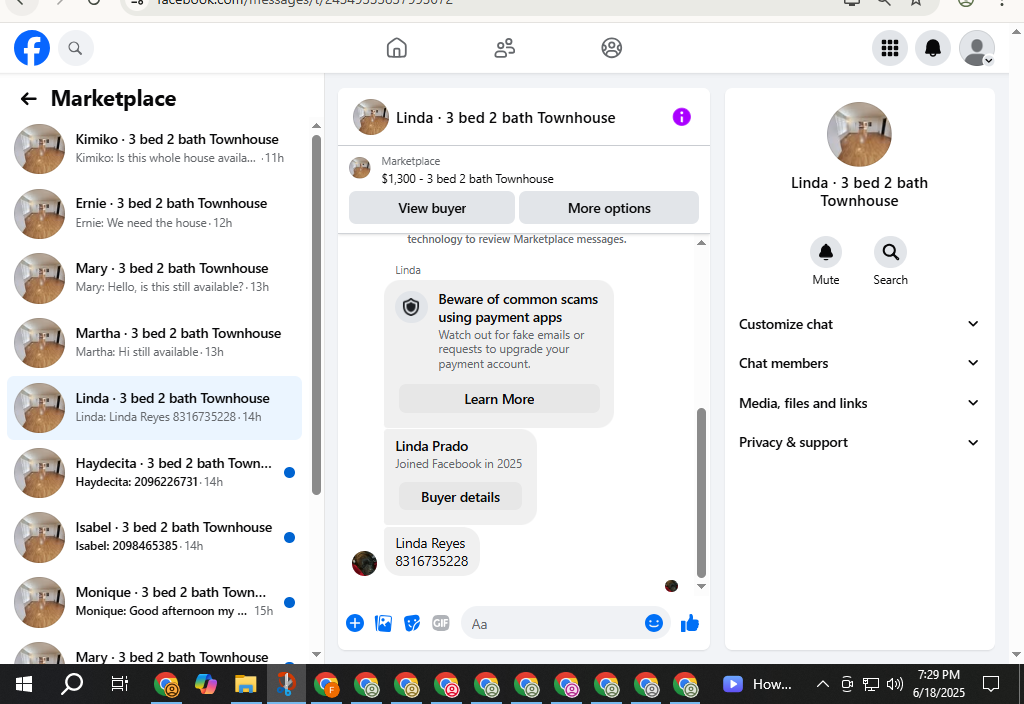Click the 'Linda Reyes 8316735228' message
1024x704 pixels.
pyautogui.click(x=432, y=552)
